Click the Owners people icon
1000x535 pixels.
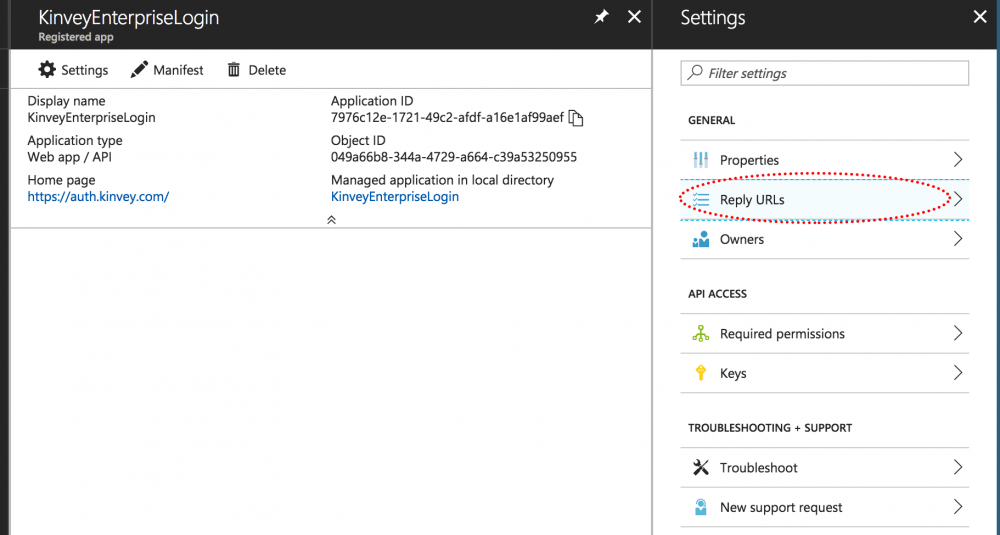[x=700, y=240]
